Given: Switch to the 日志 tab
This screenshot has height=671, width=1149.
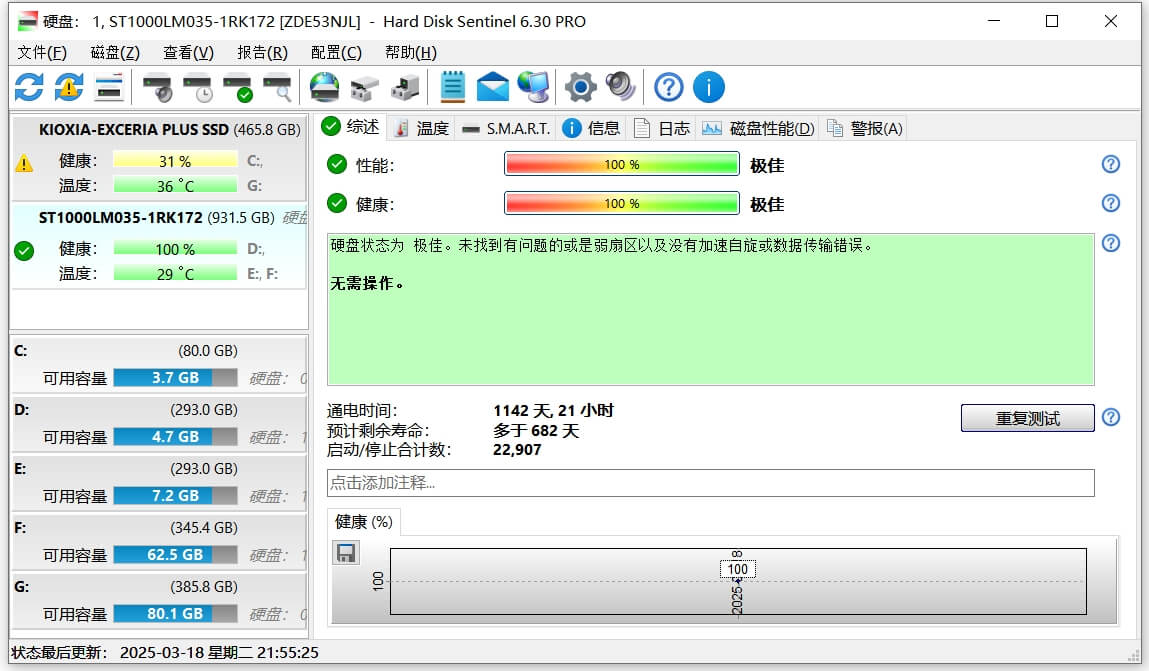Looking at the screenshot, I should 662,128.
